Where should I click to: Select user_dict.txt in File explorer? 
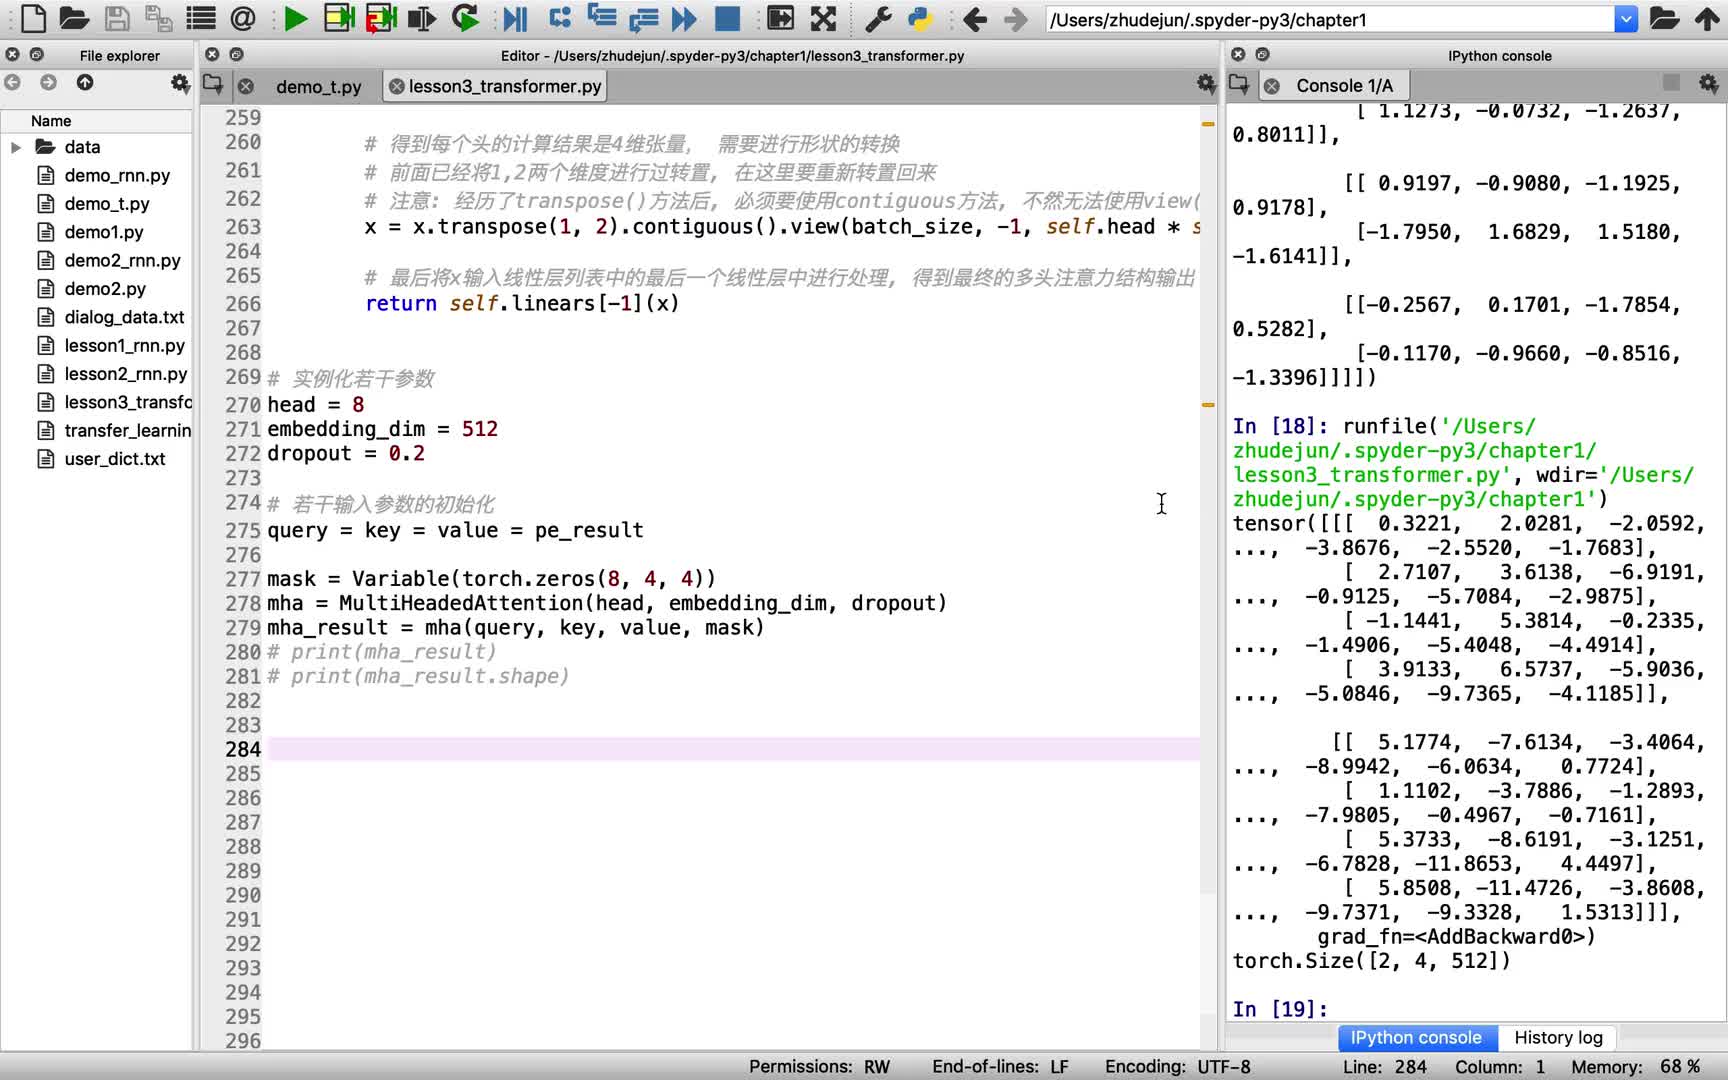[x=115, y=459]
